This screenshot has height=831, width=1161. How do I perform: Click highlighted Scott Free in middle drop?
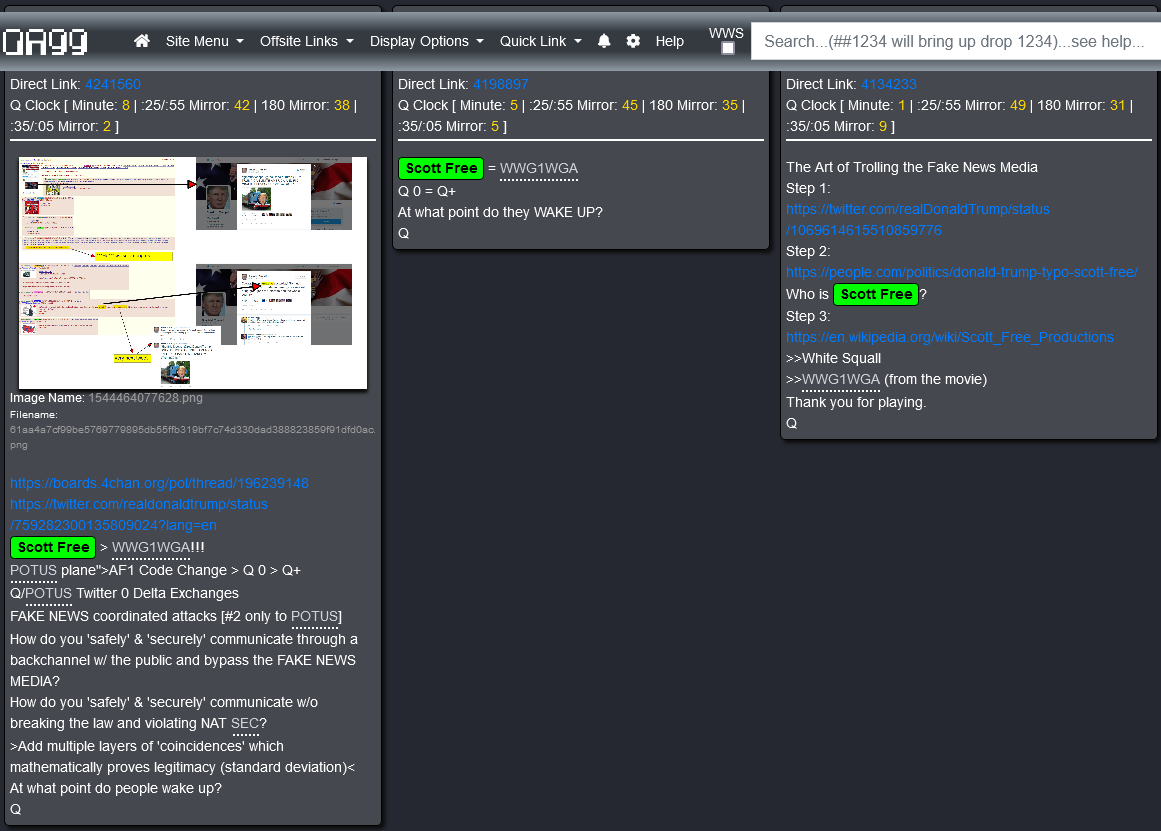click(x=441, y=169)
